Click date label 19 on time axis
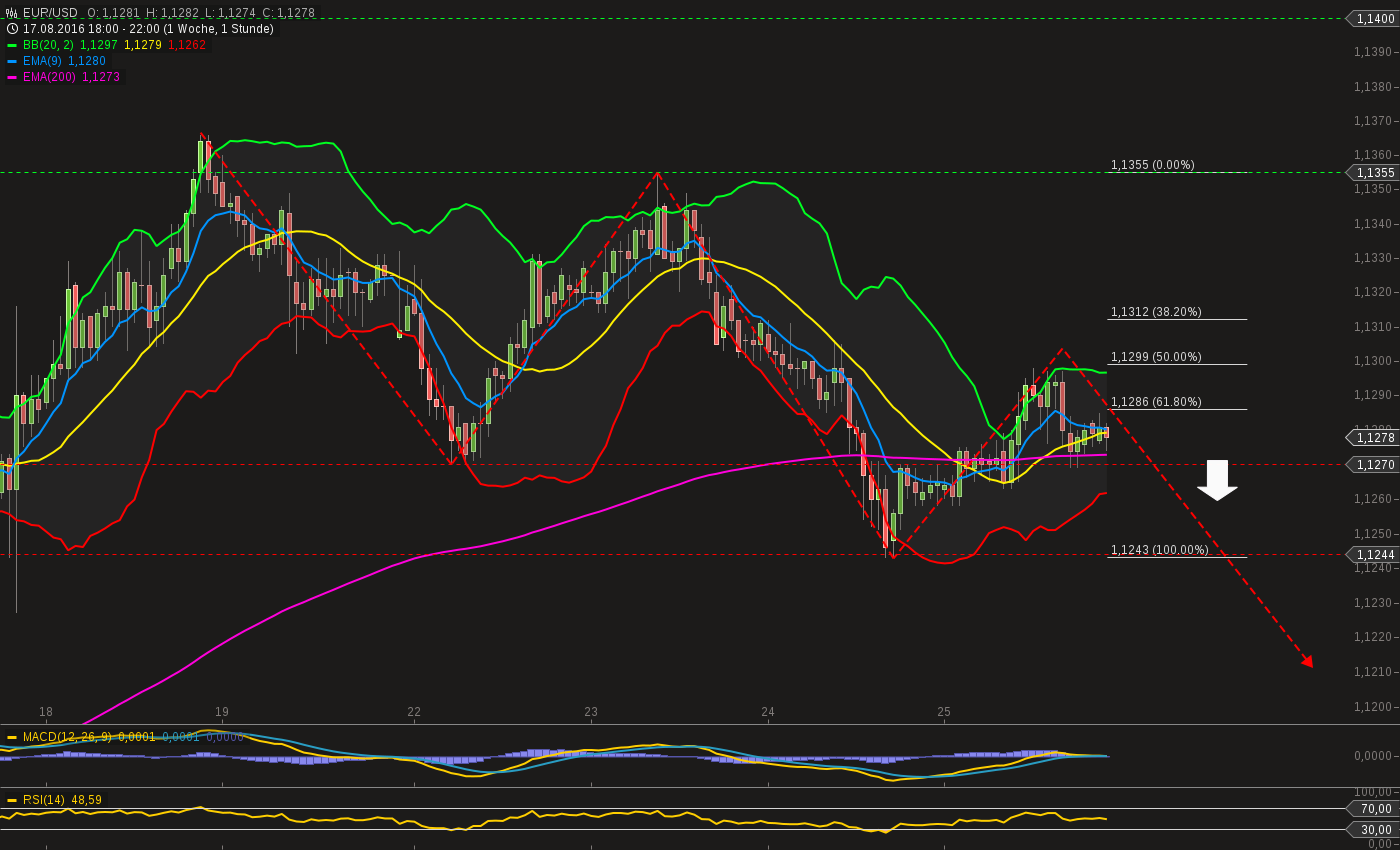 pyautogui.click(x=222, y=712)
